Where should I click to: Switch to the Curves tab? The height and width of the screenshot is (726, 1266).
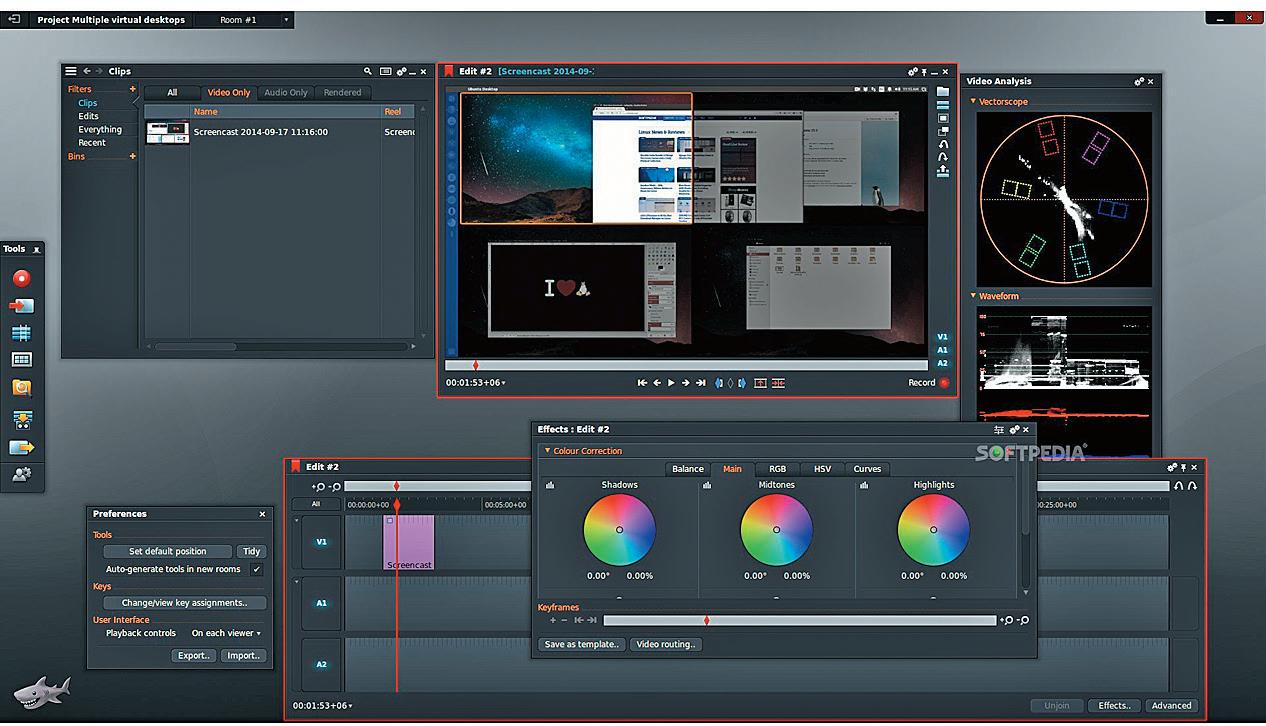click(x=867, y=469)
